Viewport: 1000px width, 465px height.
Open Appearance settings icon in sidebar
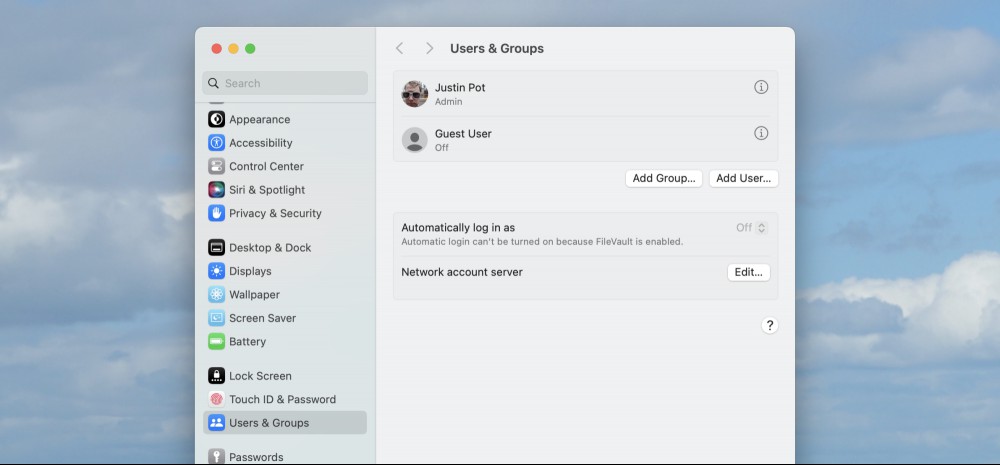tap(216, 119)
